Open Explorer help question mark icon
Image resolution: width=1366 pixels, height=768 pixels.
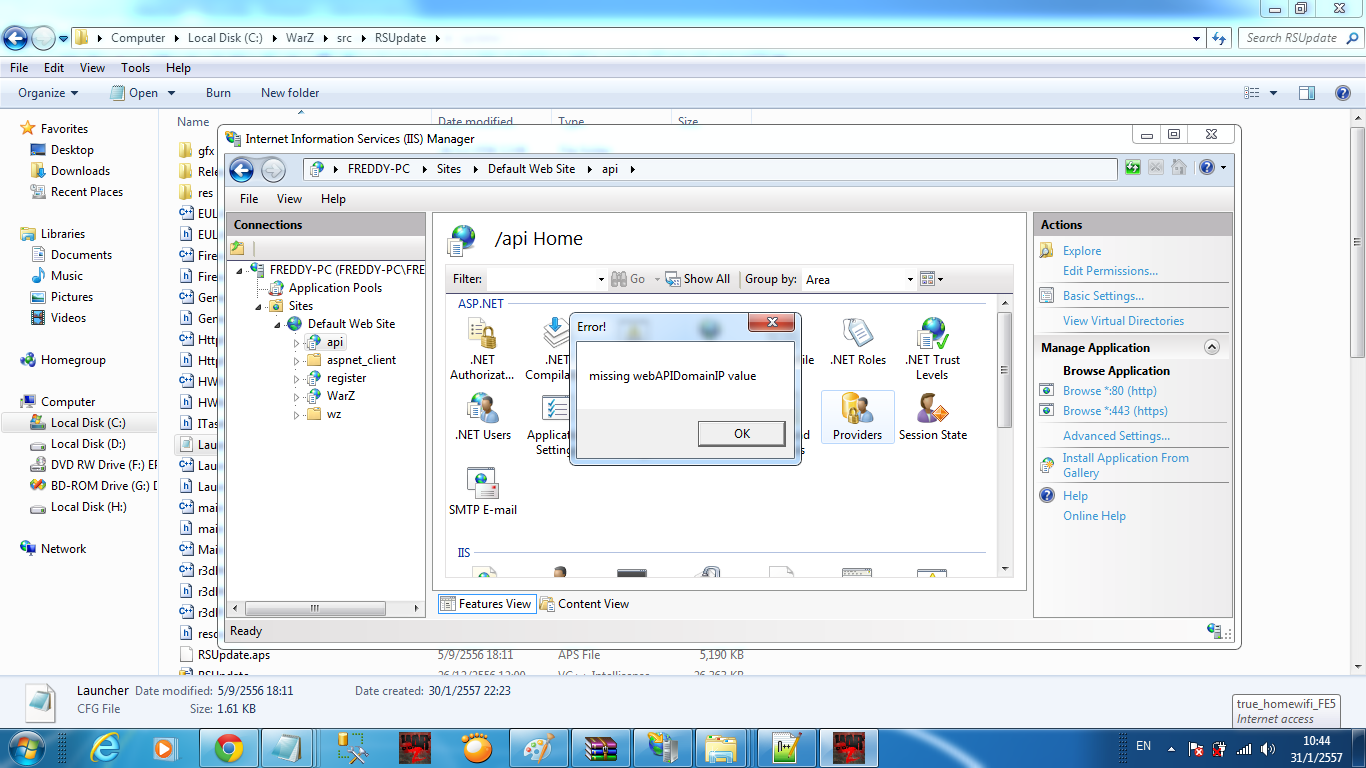click(1341, 93)
